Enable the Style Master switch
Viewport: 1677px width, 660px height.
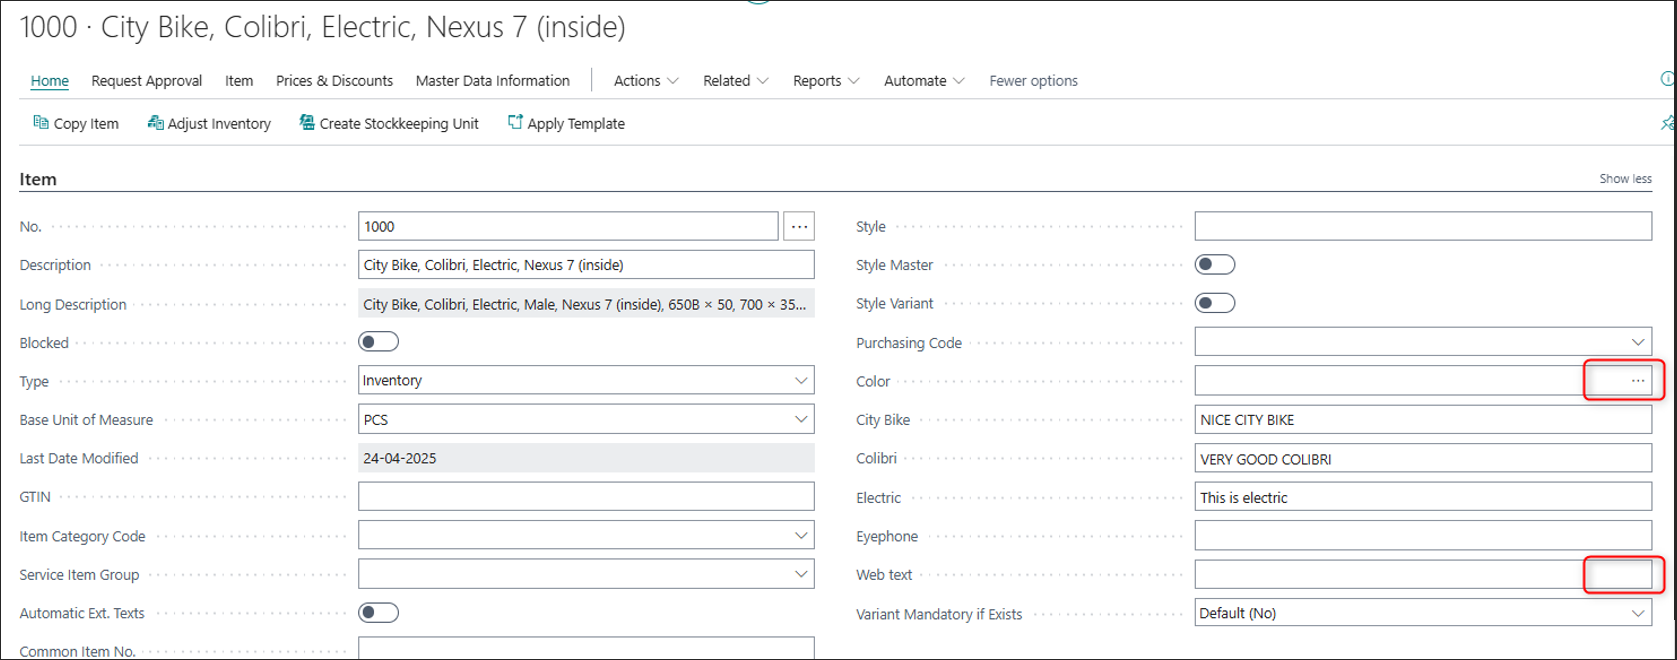pos(1214,265)
